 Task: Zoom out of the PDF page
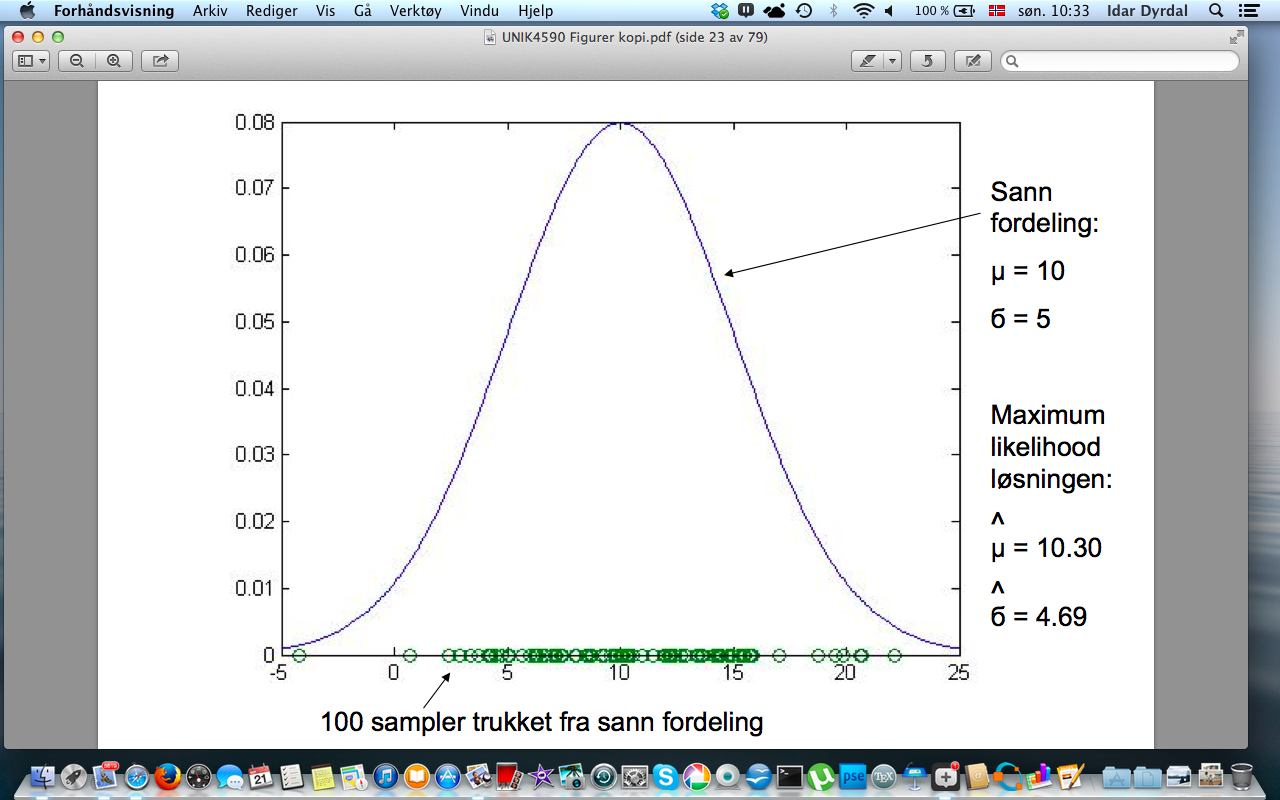point(77,61)
